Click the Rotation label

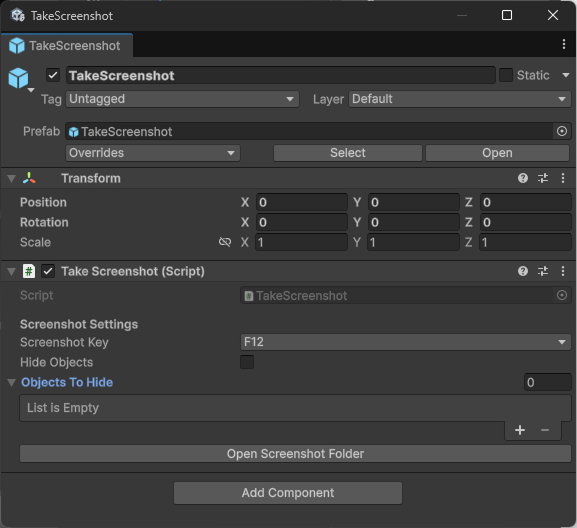(44, 222)
